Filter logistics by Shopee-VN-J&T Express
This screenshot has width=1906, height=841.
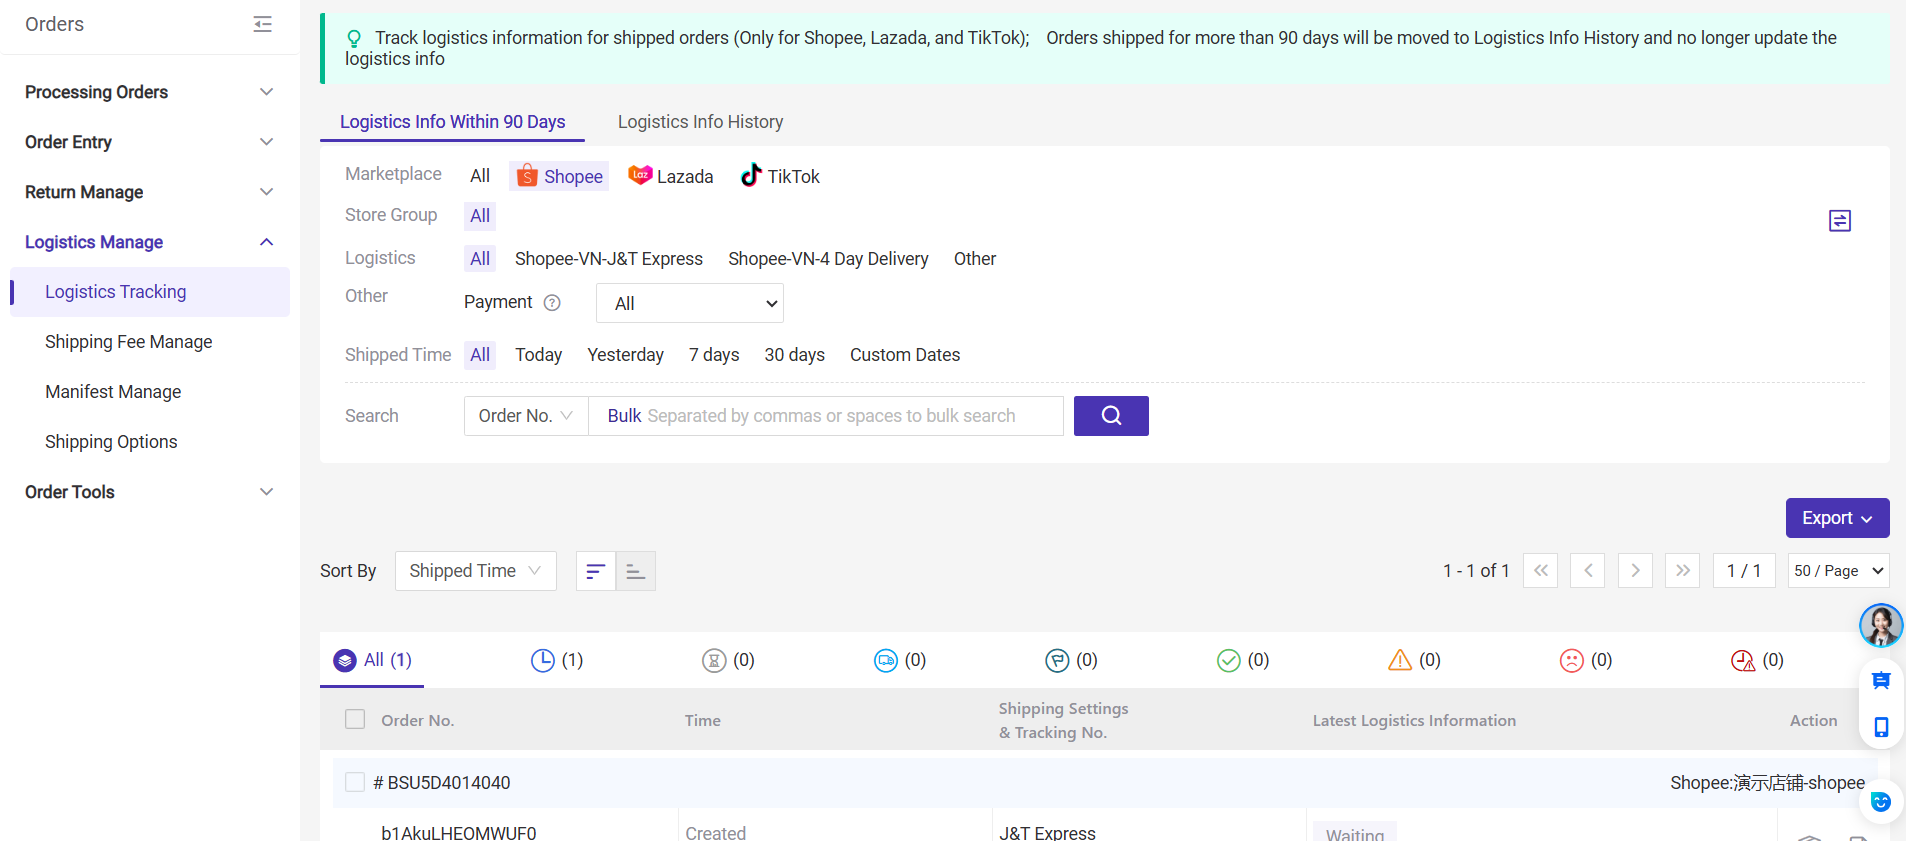click(609, 259)
